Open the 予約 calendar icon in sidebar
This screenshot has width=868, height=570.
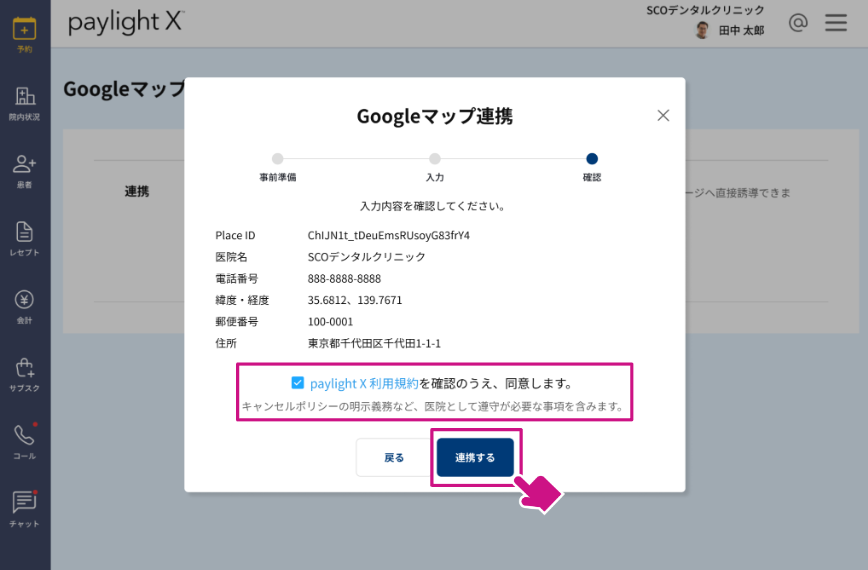pos(24,29)
